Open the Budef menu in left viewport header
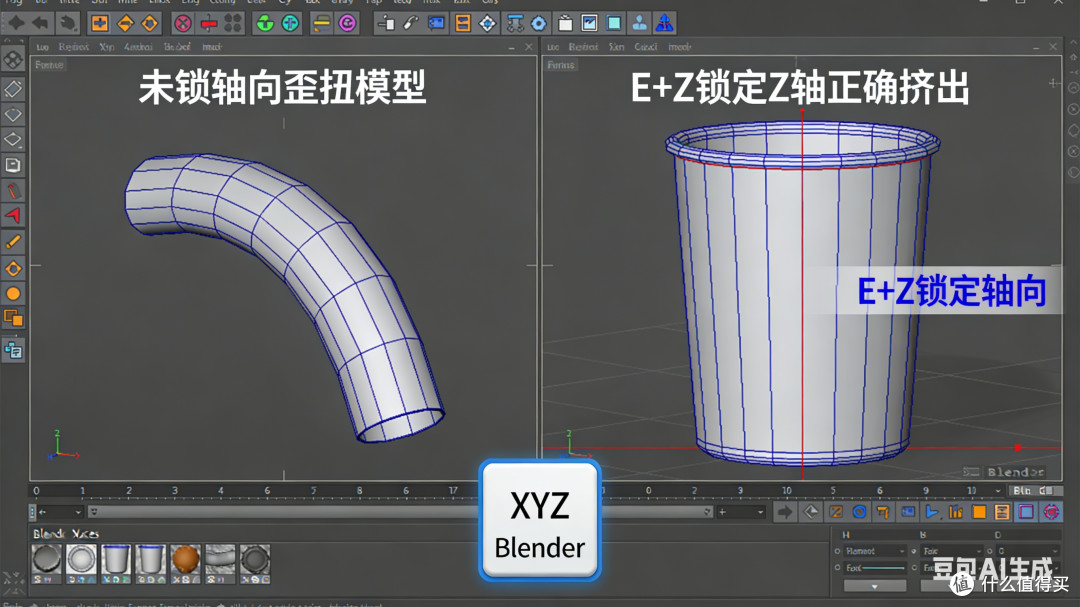 (x=177, y=47)
